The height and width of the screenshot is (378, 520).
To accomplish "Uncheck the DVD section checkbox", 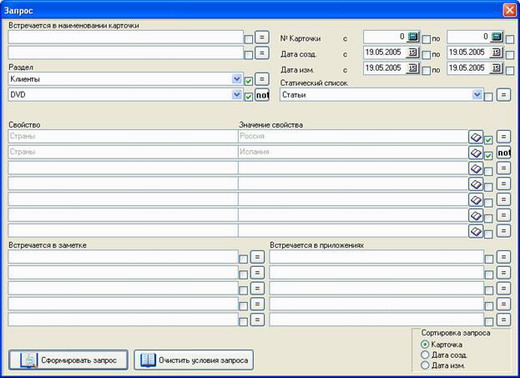I will [248, 97].
